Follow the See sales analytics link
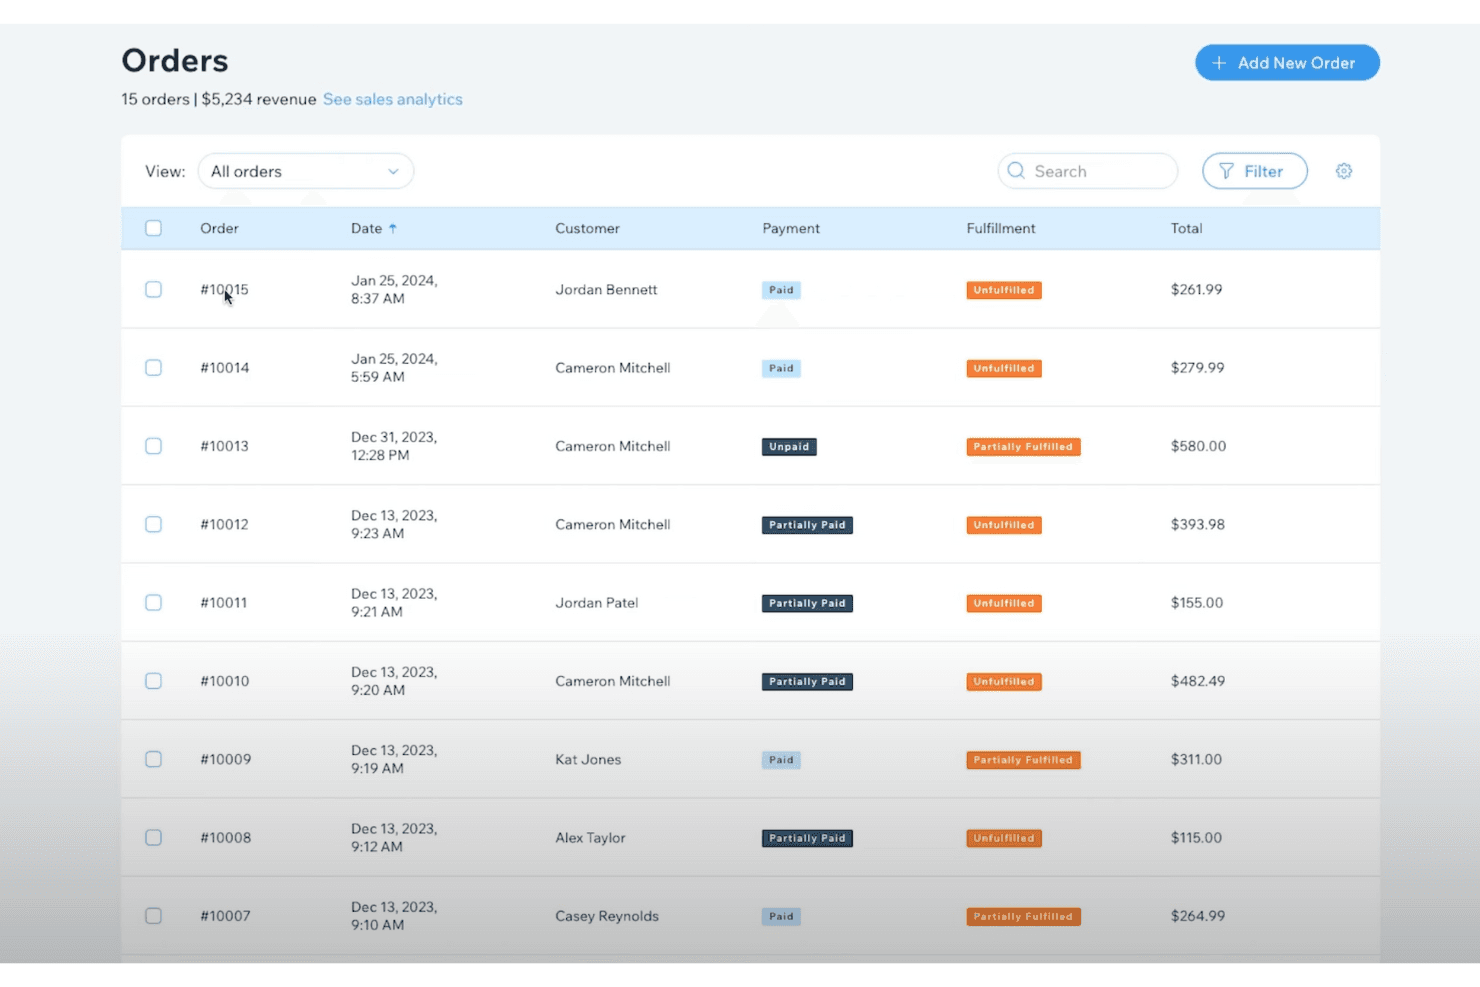This screenshot has width=1480, height=987. [393, 99]
